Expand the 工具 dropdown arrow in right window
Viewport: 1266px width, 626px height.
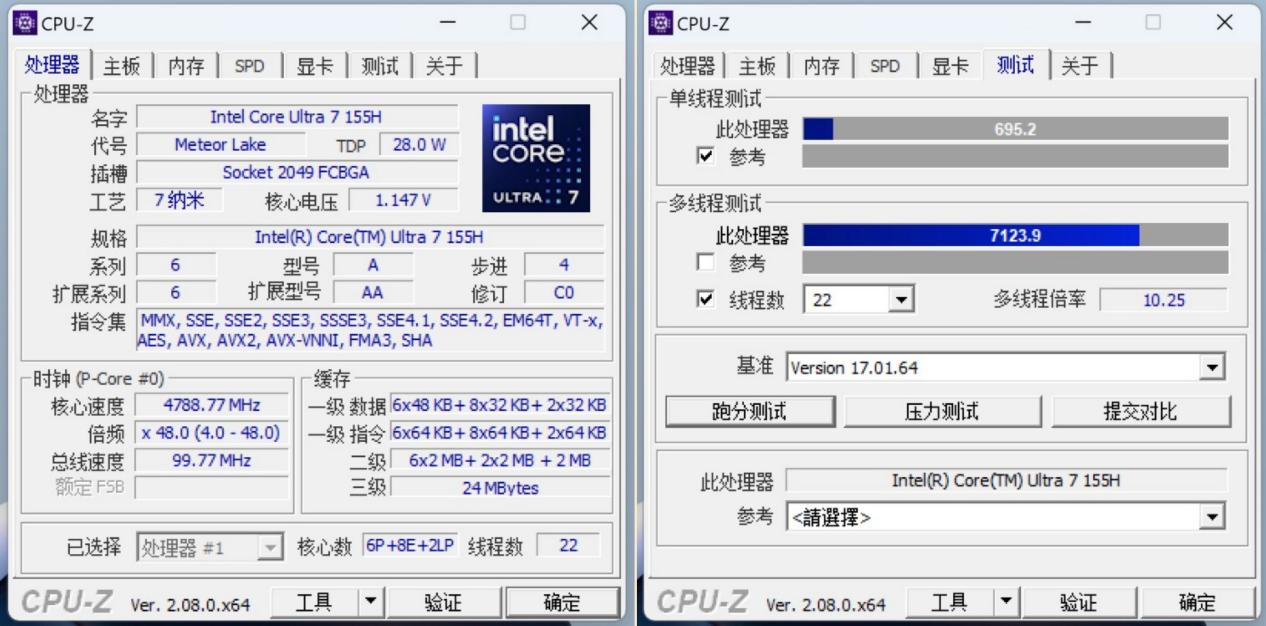click(1007, 602)
